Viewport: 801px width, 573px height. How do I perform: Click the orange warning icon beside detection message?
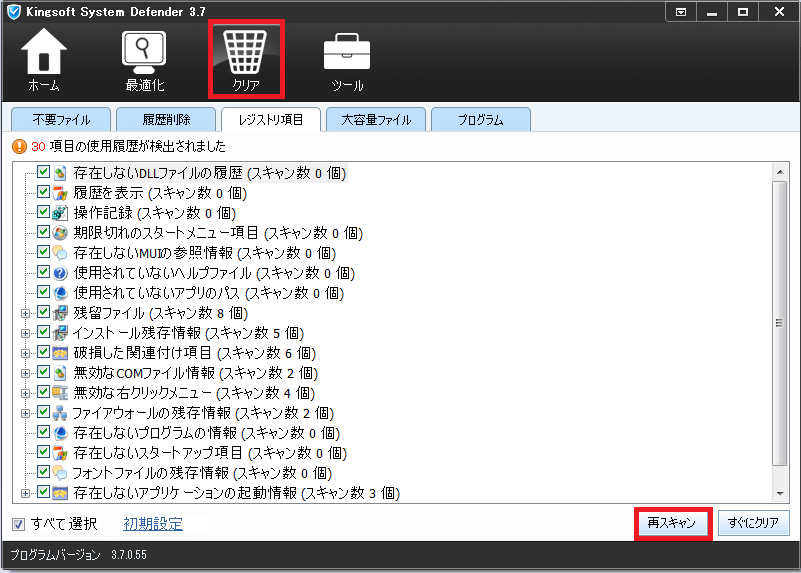pyautogui.click(x=19, y=146)
